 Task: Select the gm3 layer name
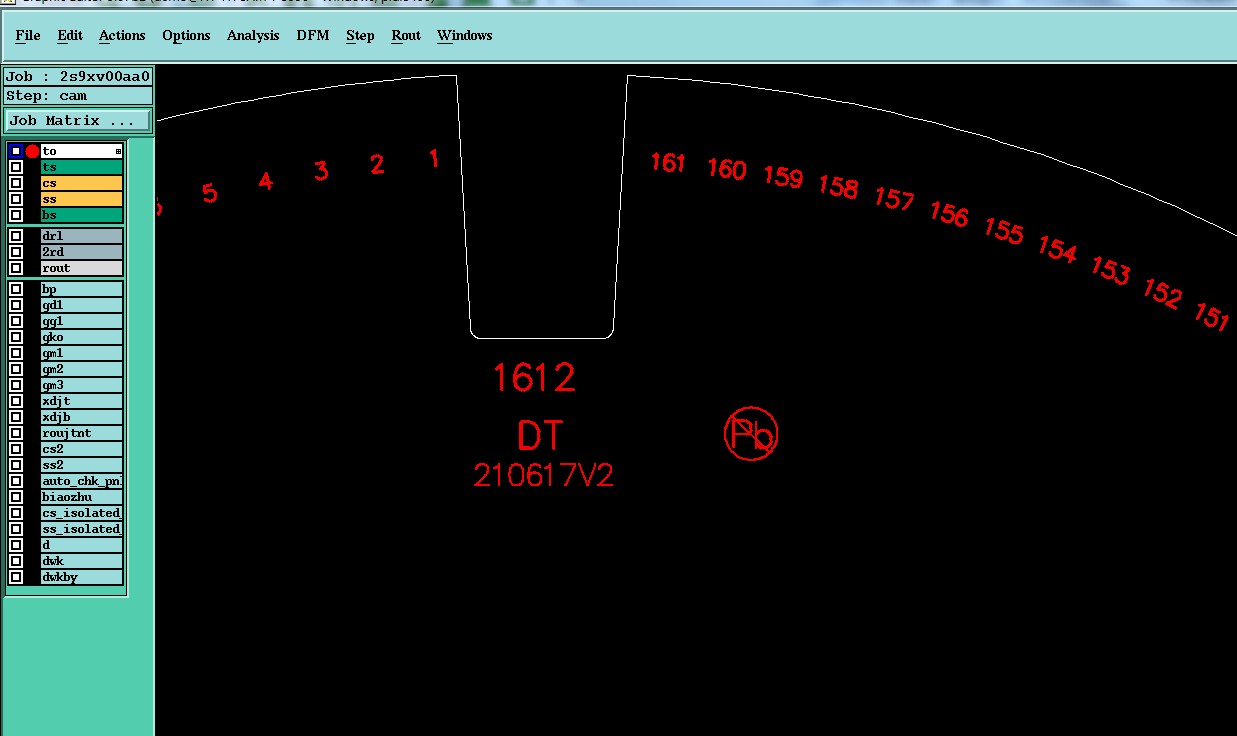click(81, 385)
